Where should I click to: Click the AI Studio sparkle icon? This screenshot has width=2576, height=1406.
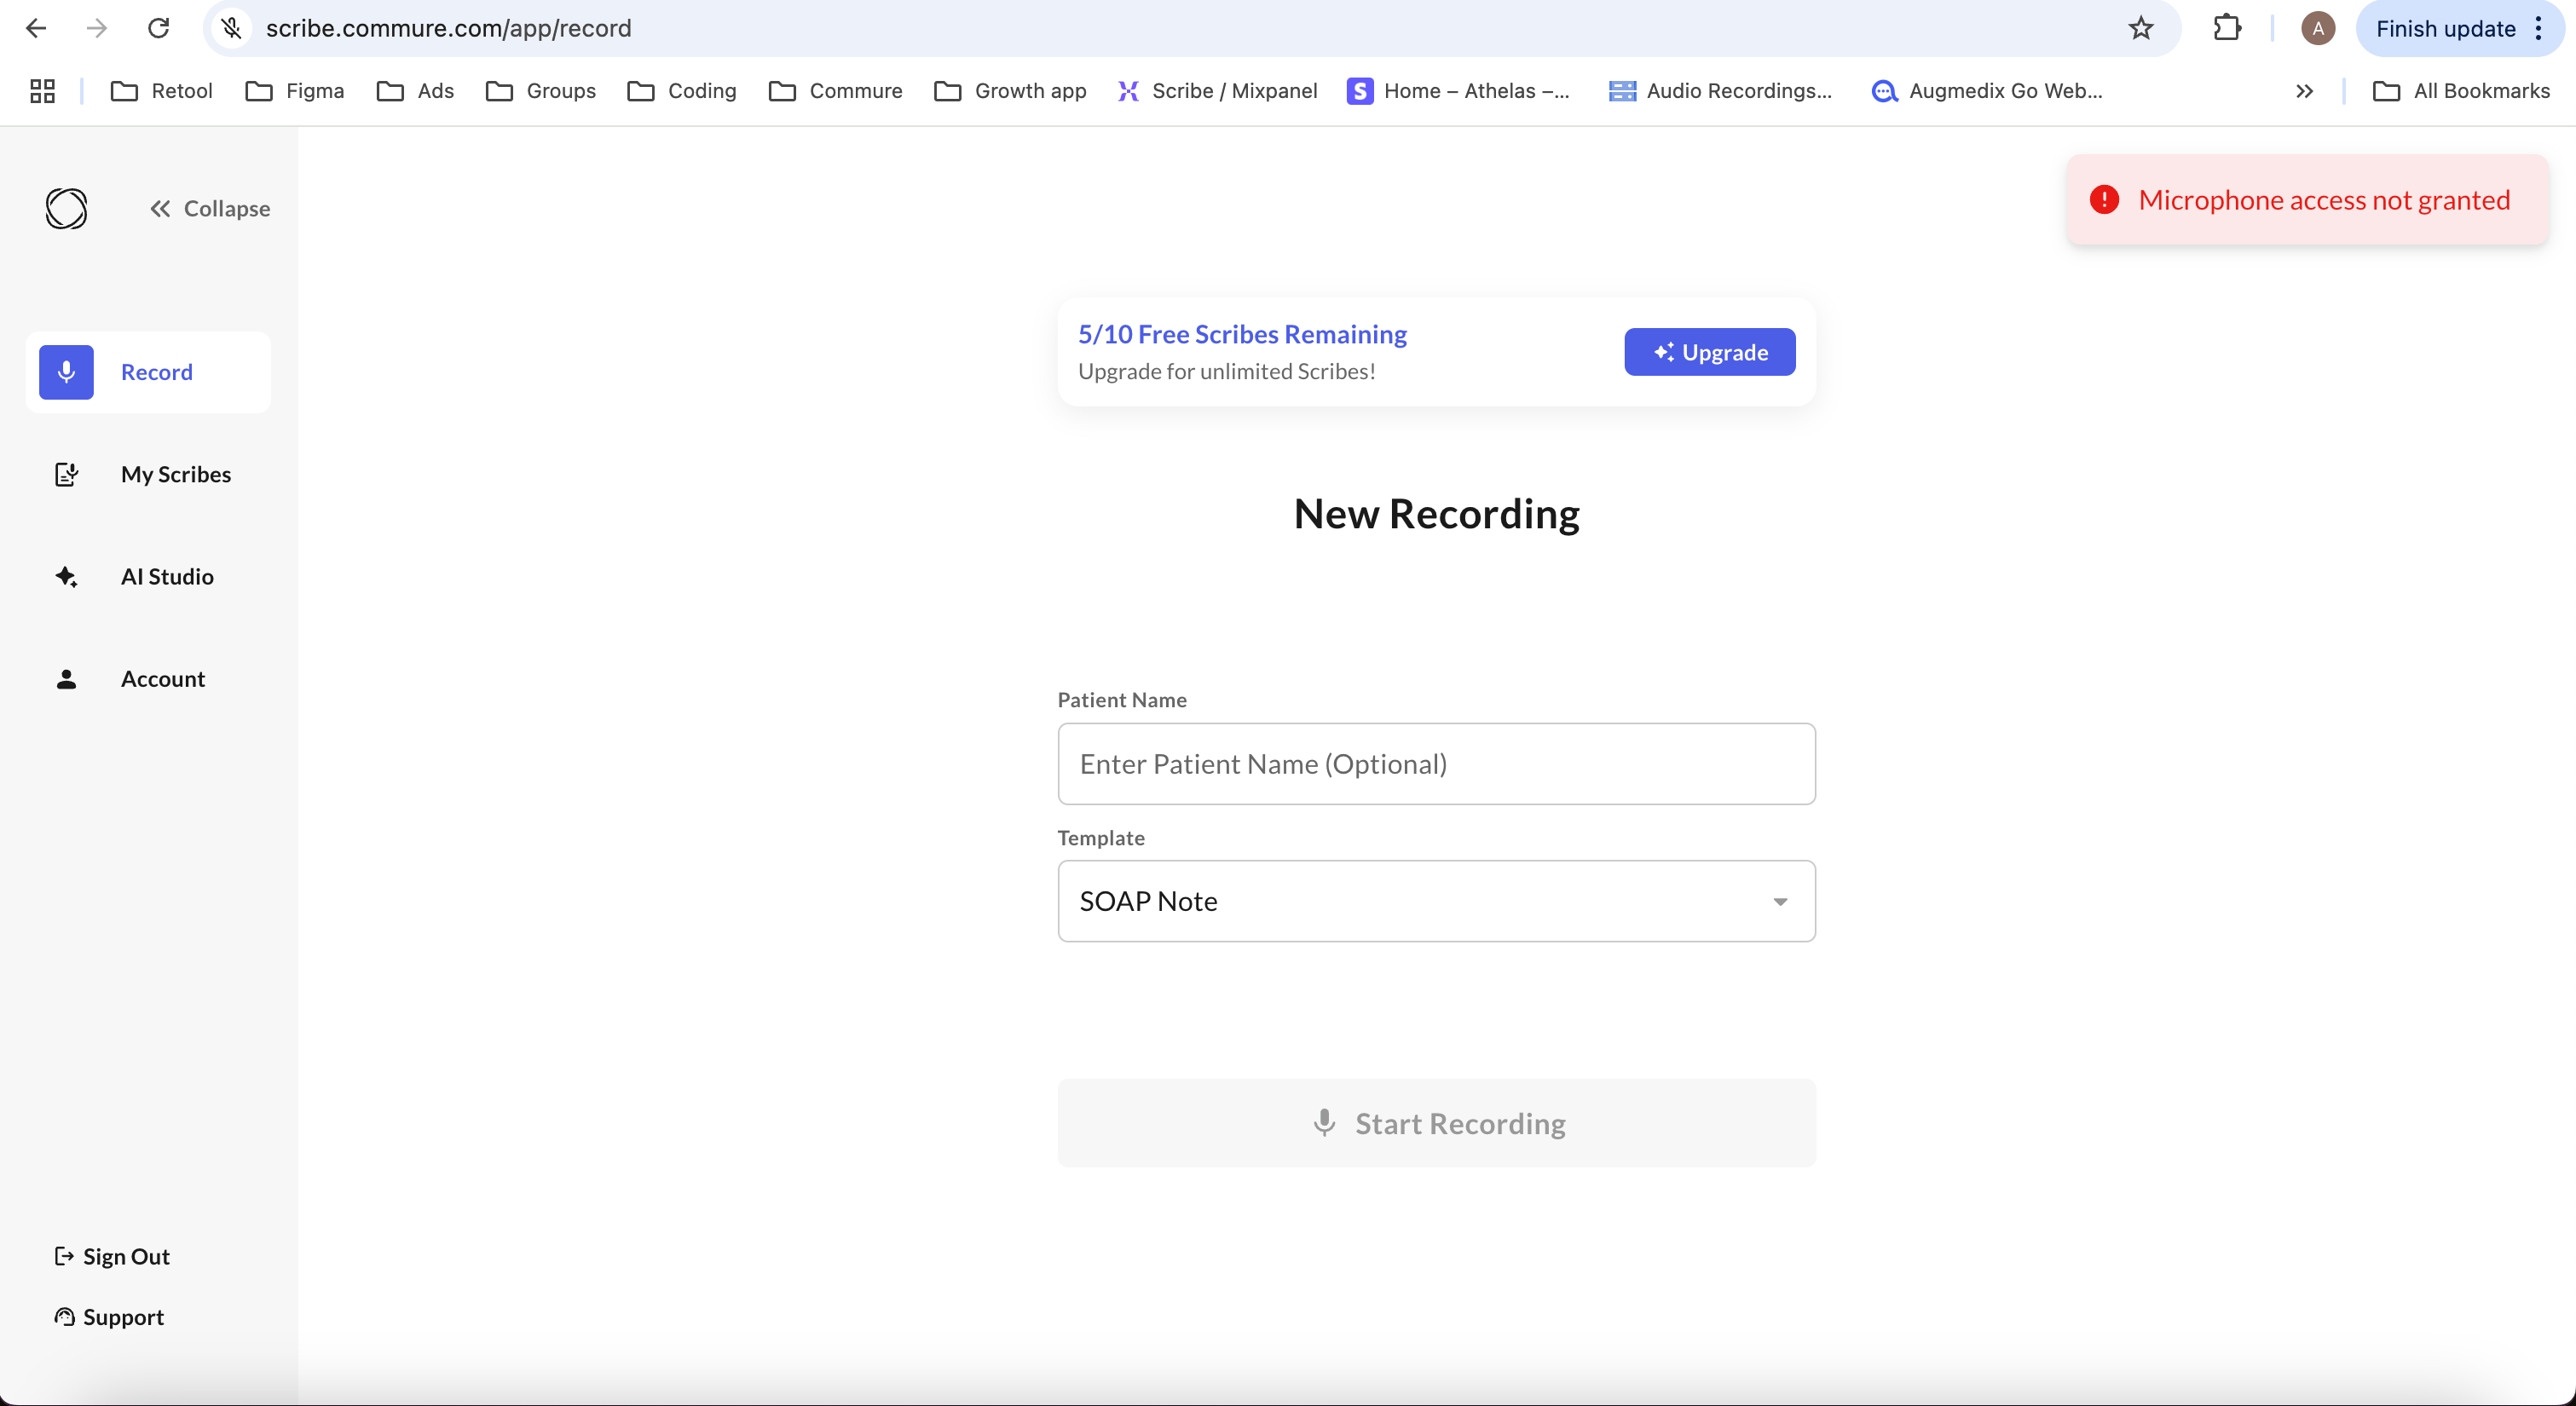(66, 576)
